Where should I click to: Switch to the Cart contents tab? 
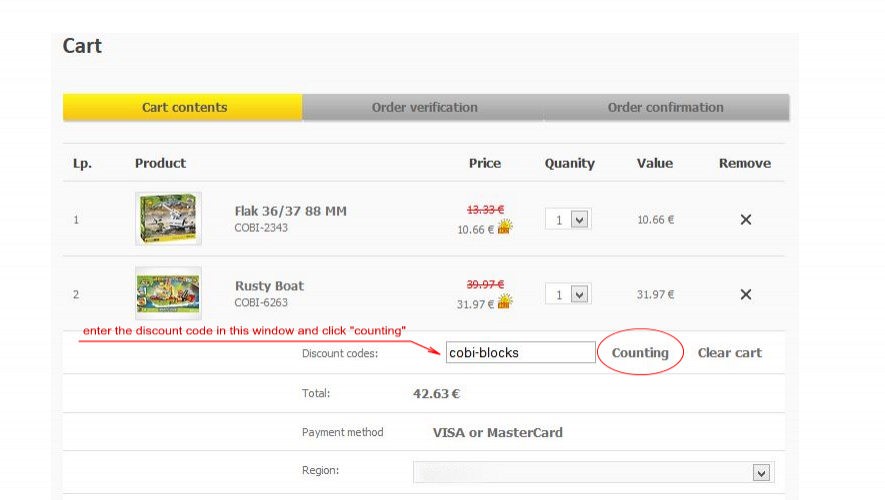click(x=184, y=108)
